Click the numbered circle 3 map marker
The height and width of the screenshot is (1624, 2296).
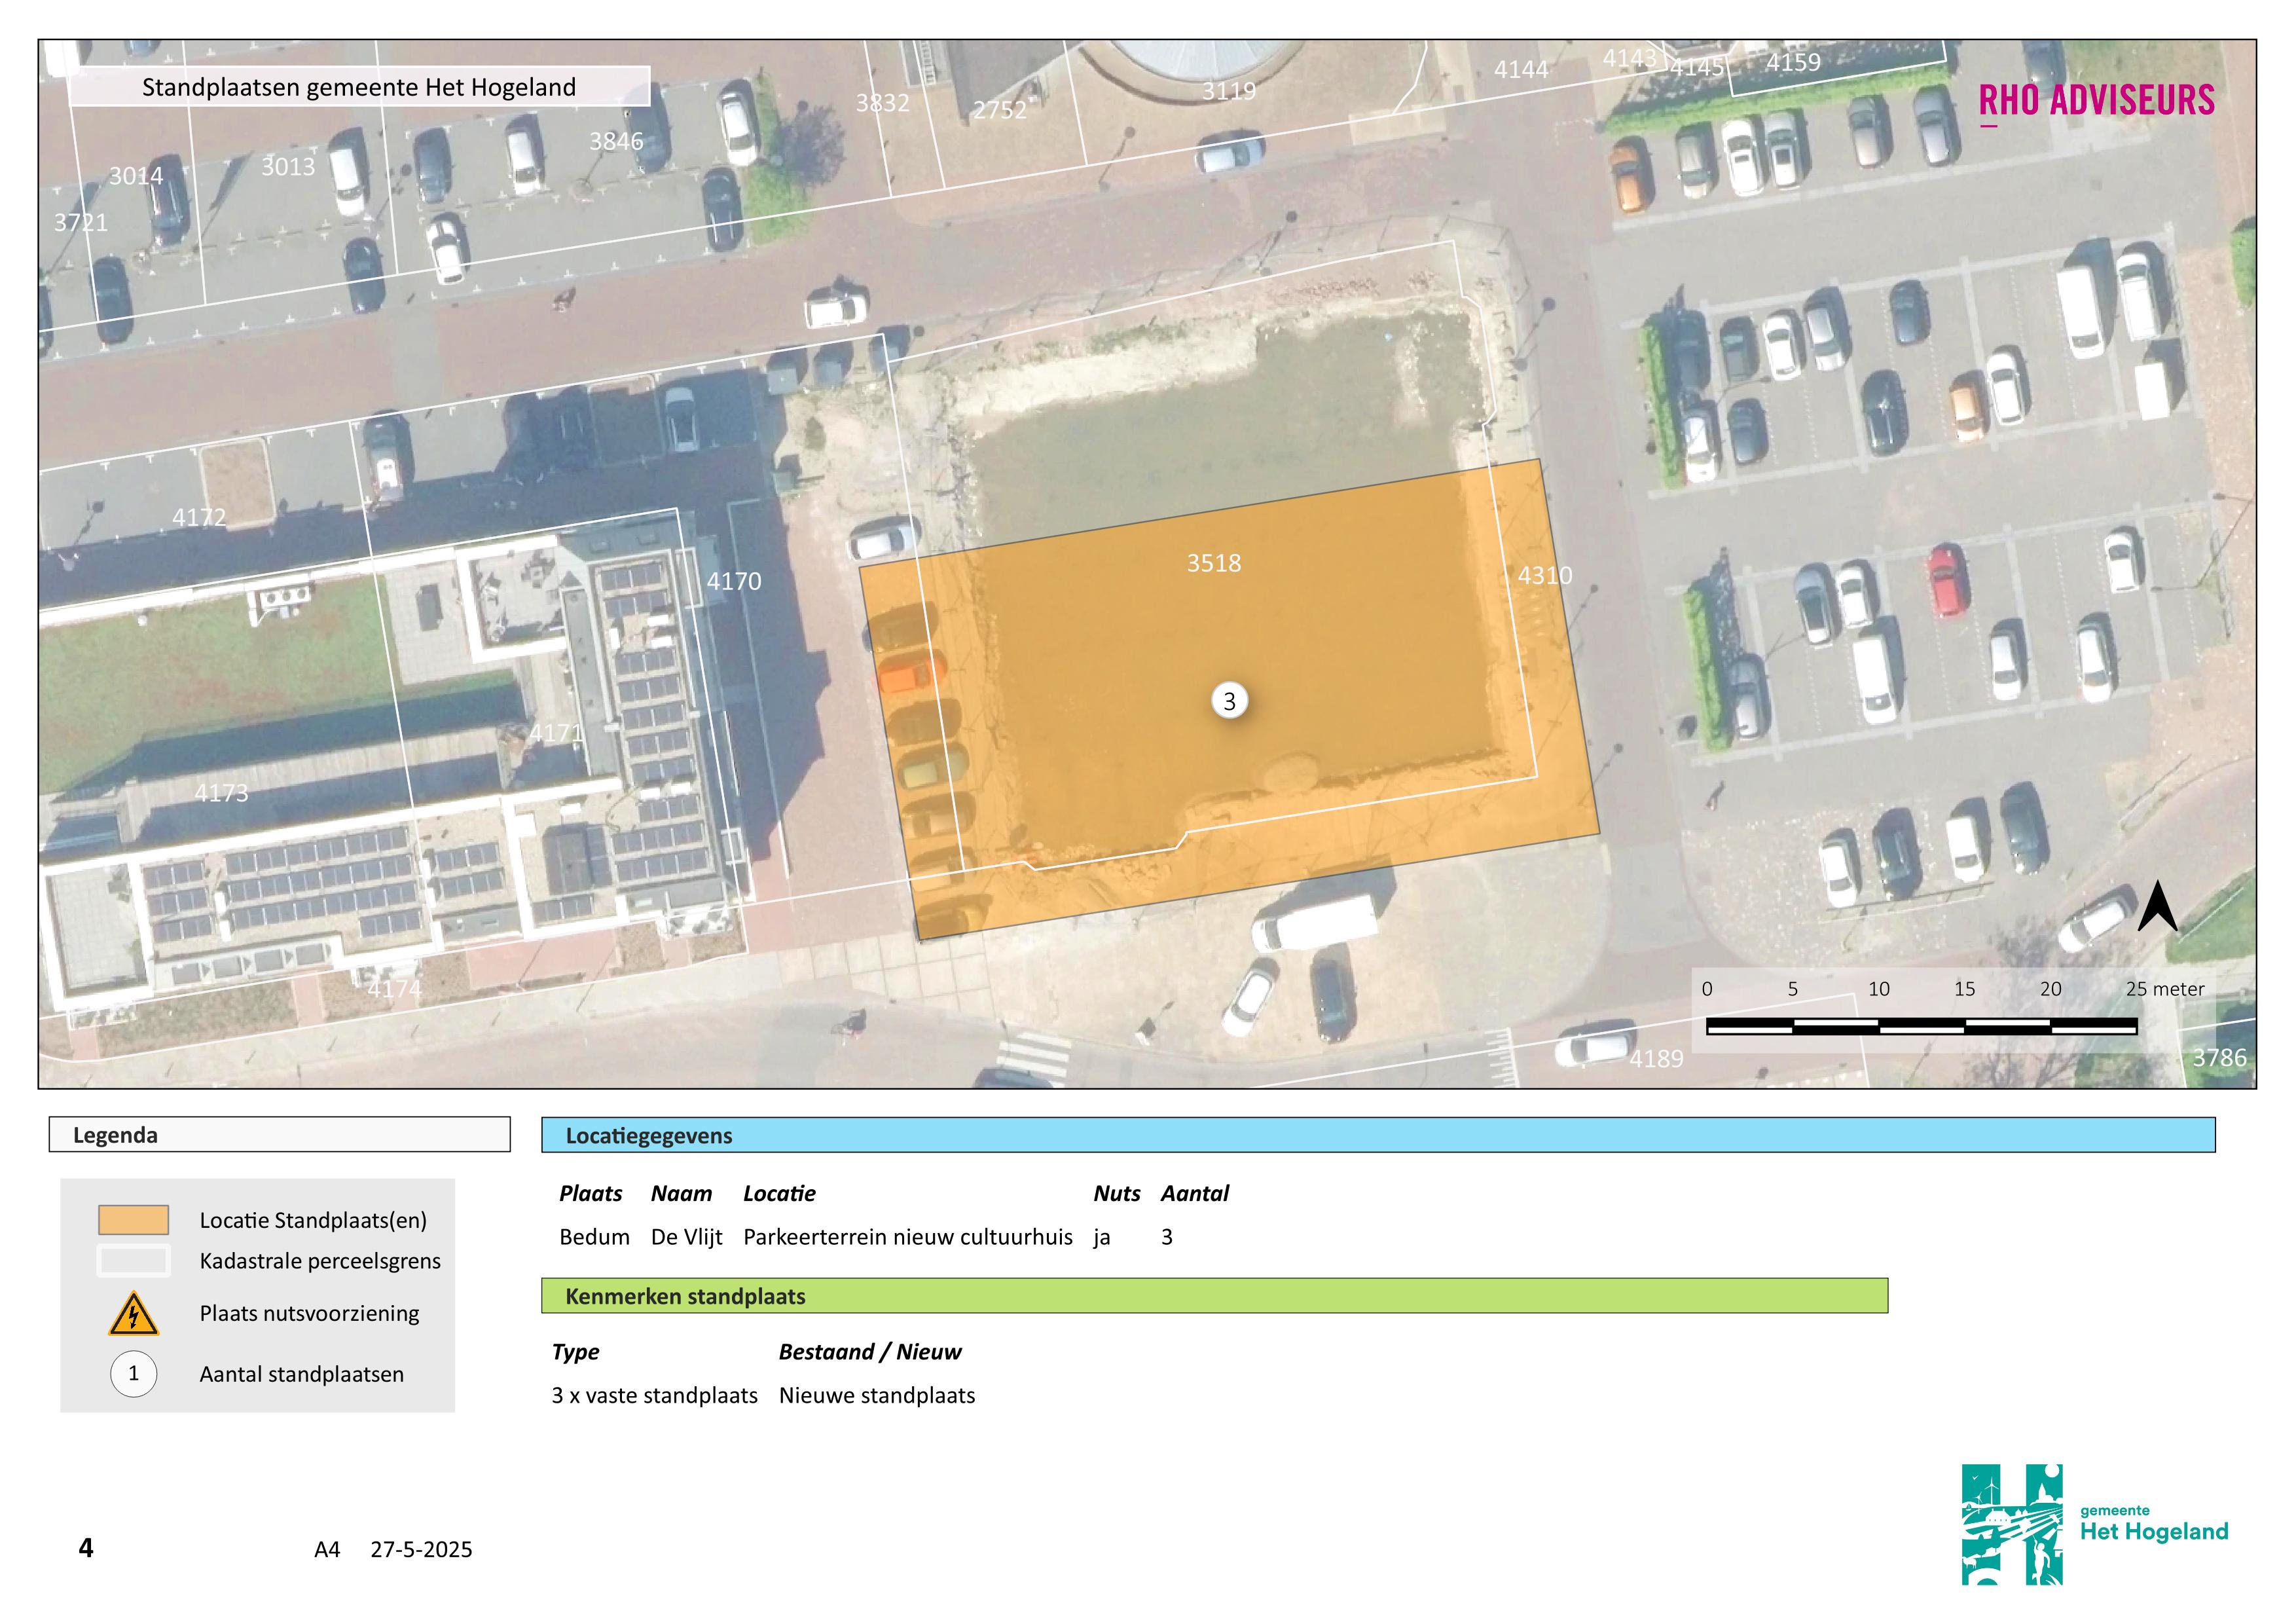coord(1229,701)
